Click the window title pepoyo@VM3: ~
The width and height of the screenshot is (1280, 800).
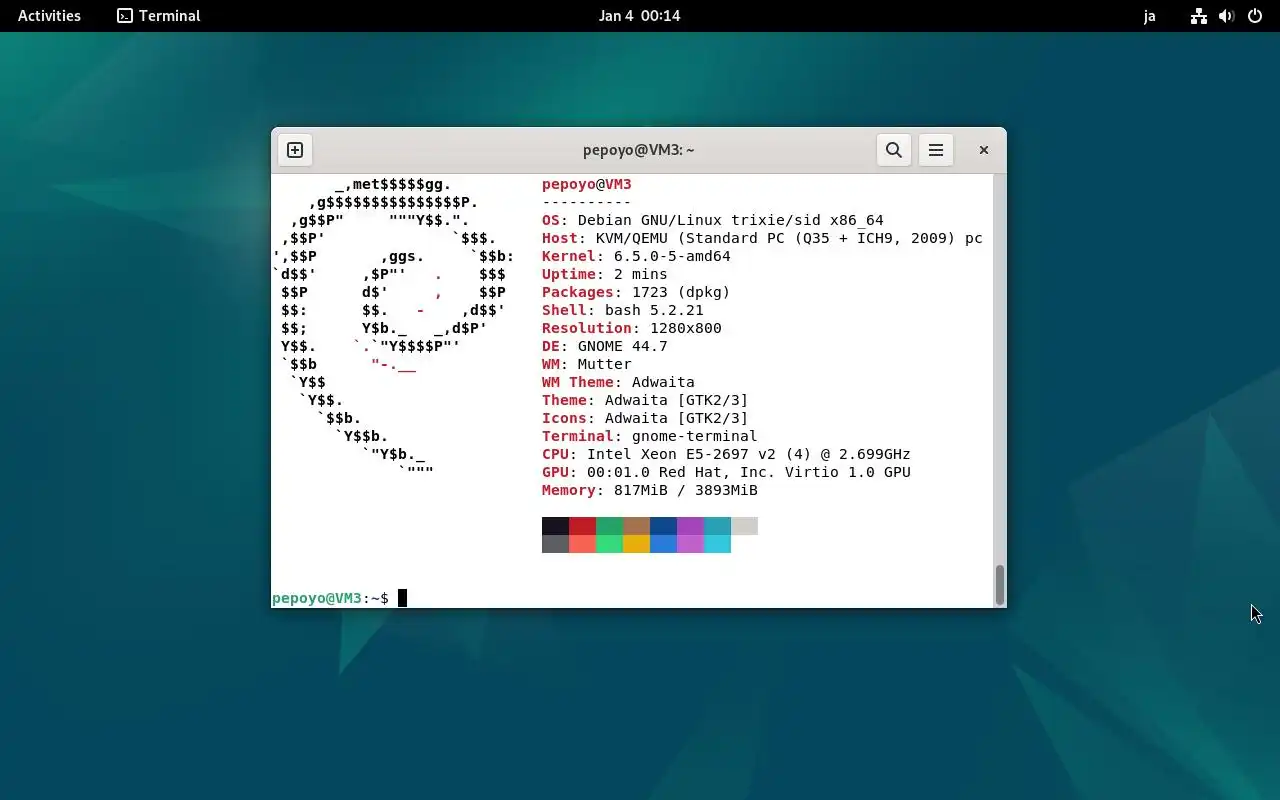pyautogui.click(x=639, y=150)
